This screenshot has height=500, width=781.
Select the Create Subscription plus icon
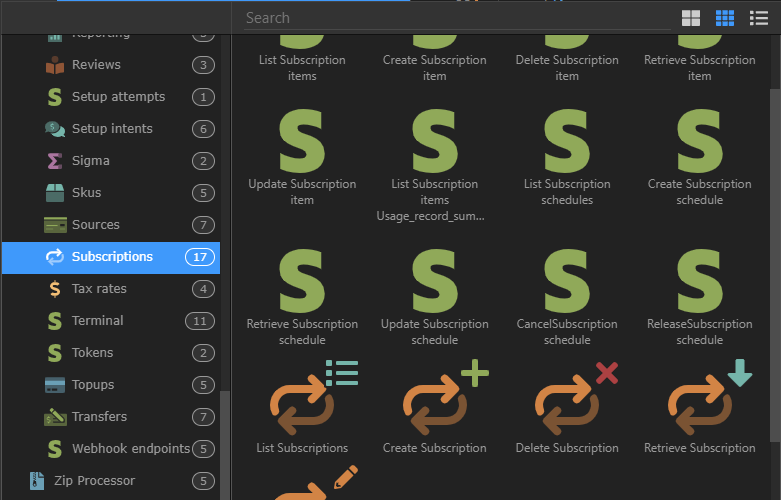click(x=446, y=397)
